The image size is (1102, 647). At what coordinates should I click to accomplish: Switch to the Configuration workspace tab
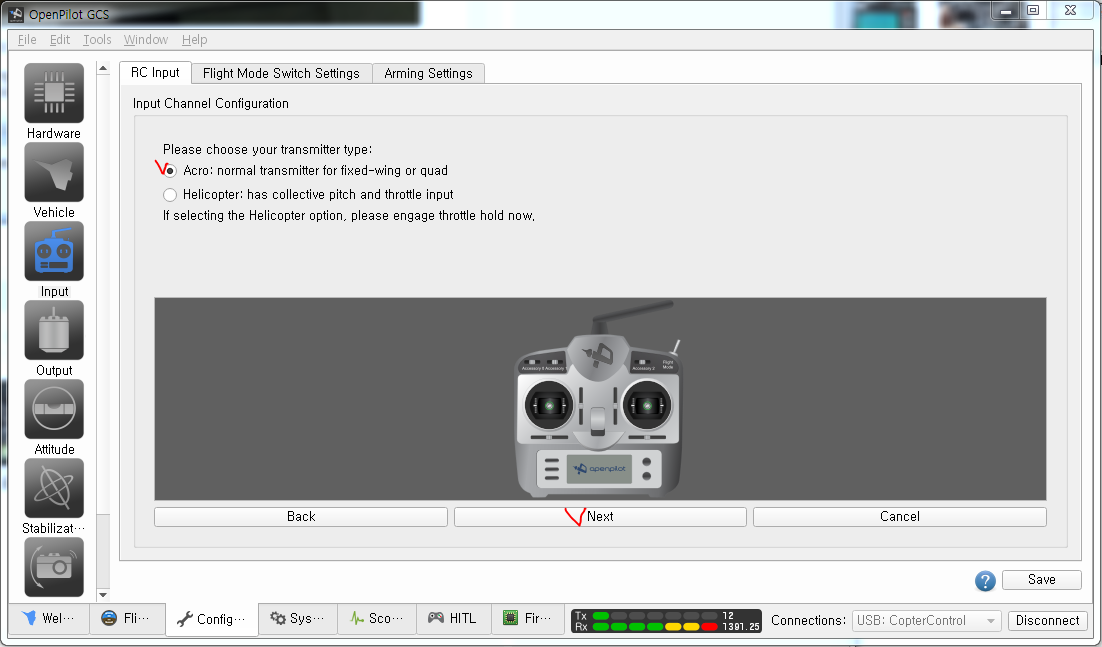212,619
